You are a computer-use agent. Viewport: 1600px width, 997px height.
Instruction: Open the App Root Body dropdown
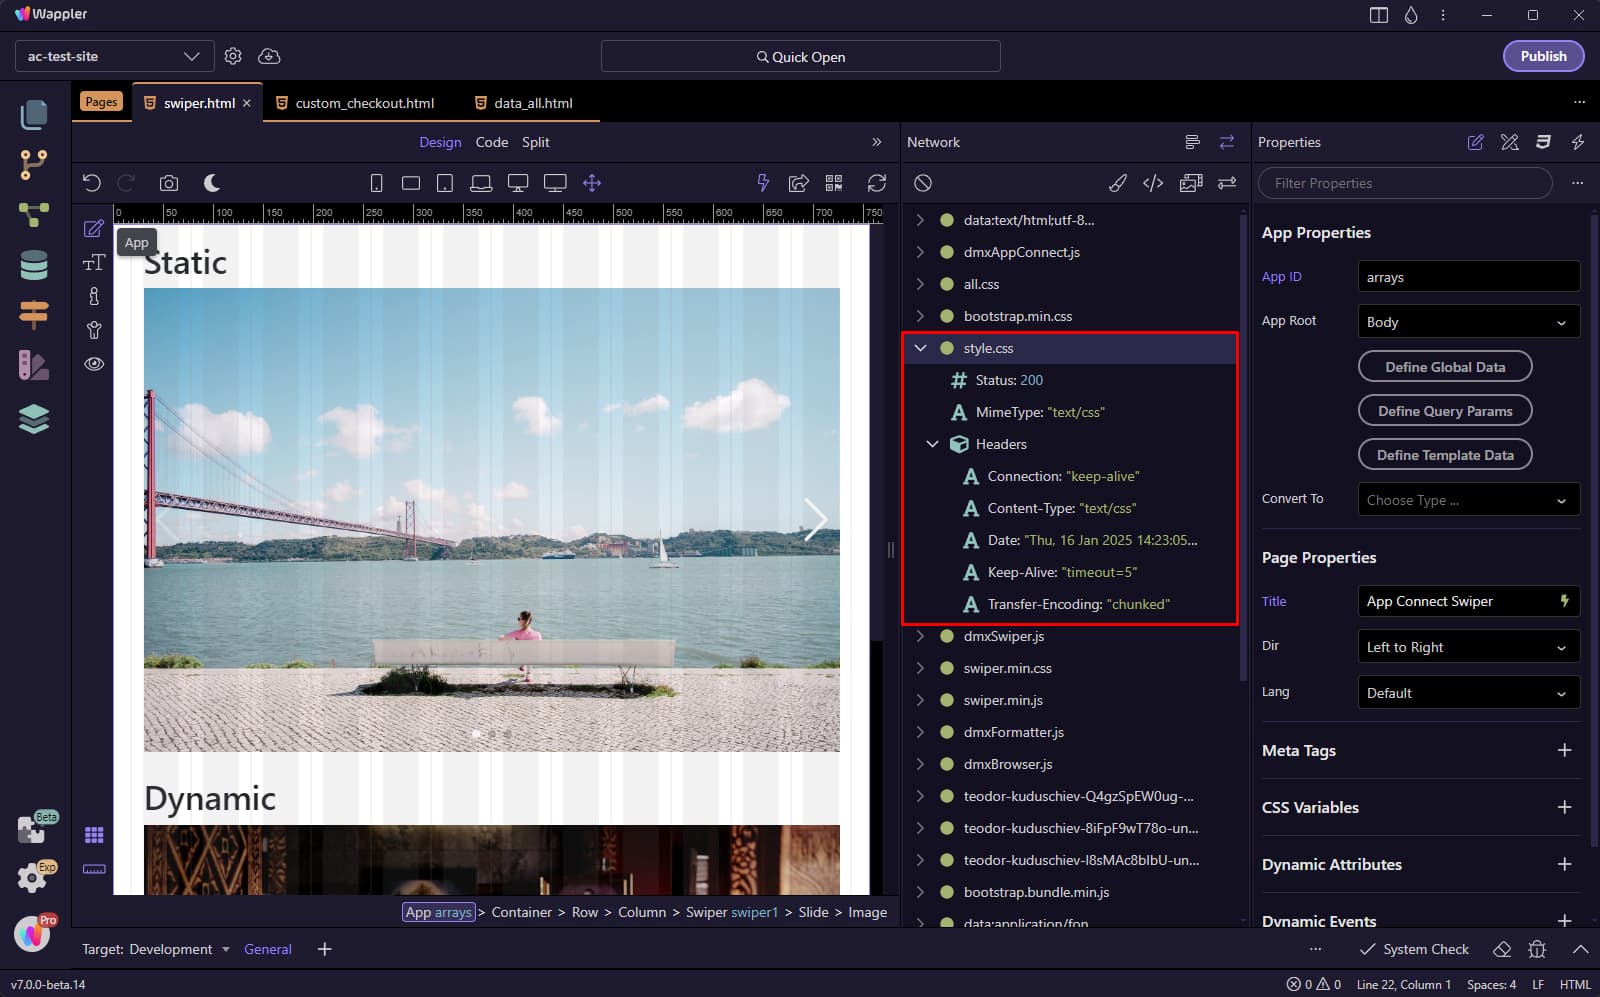click(x=1469, y=322)
